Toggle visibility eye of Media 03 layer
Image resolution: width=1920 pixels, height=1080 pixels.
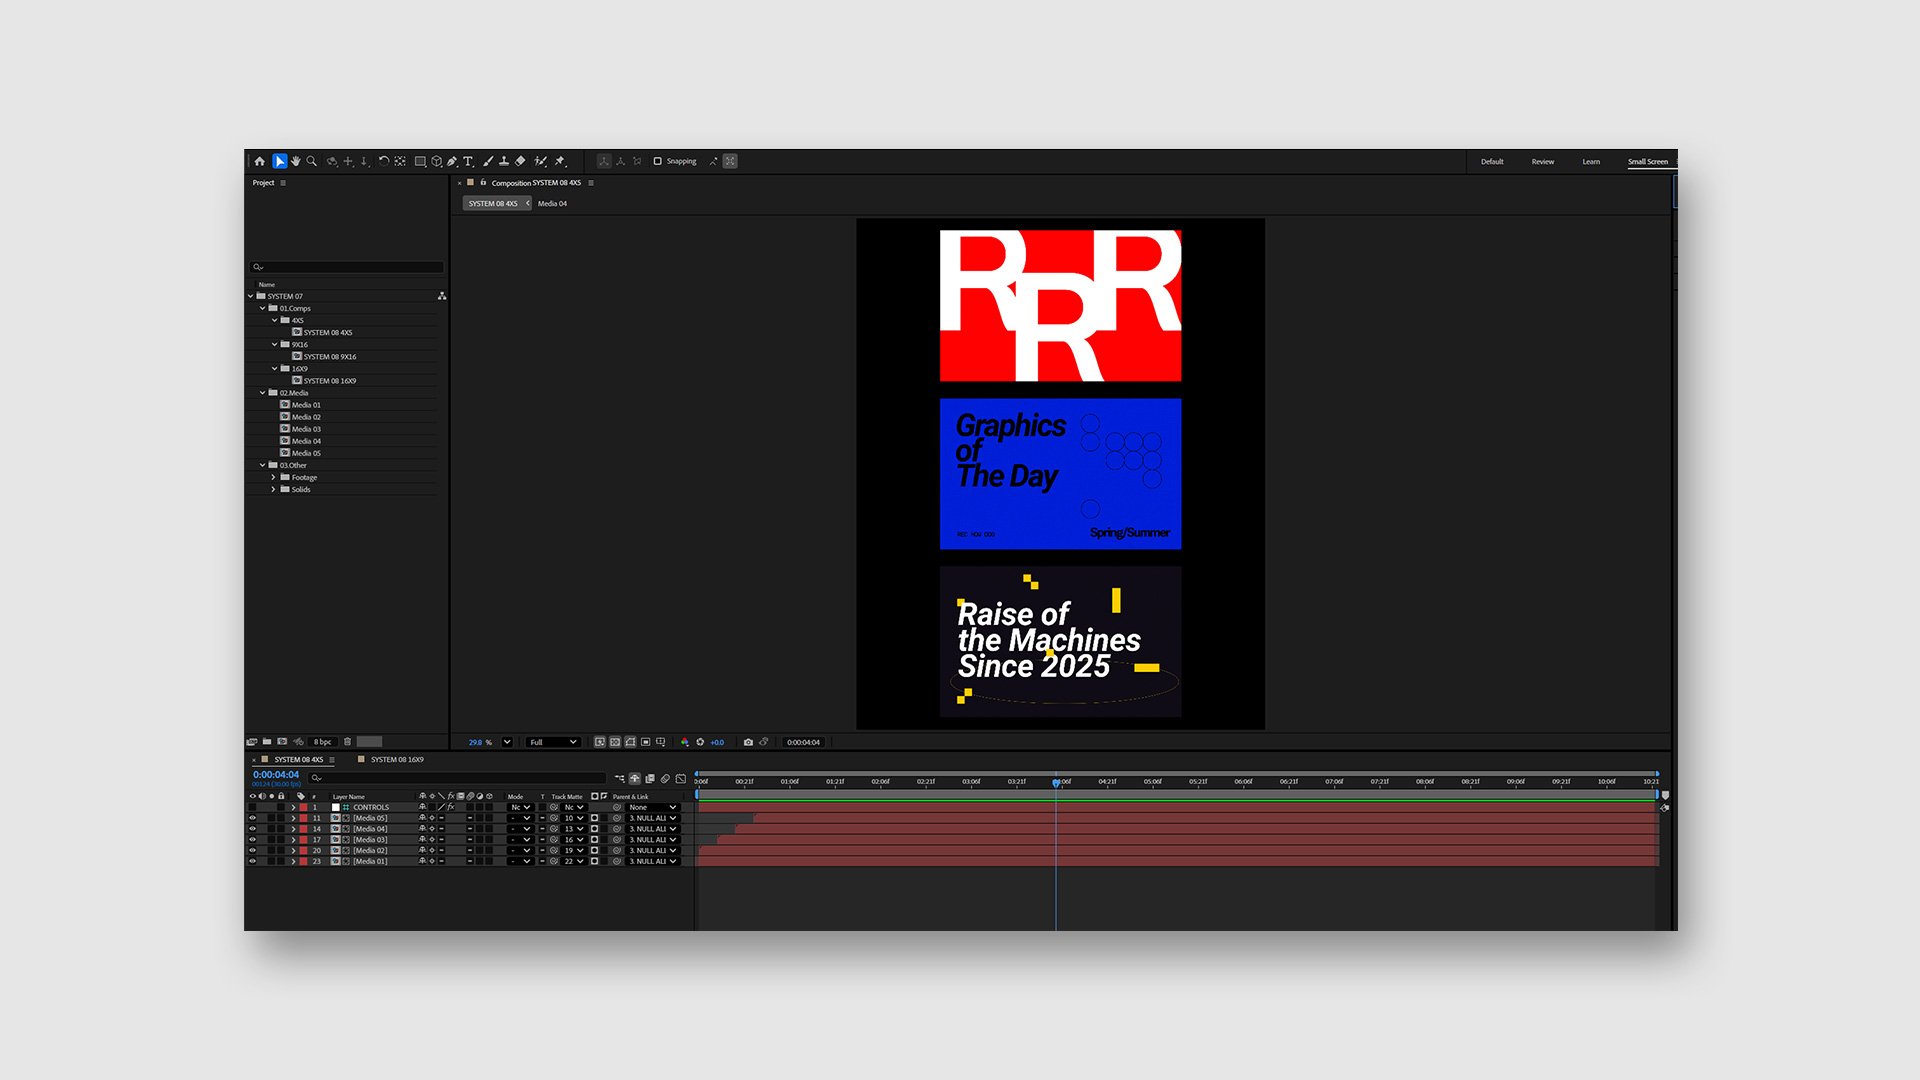[252, 840]
